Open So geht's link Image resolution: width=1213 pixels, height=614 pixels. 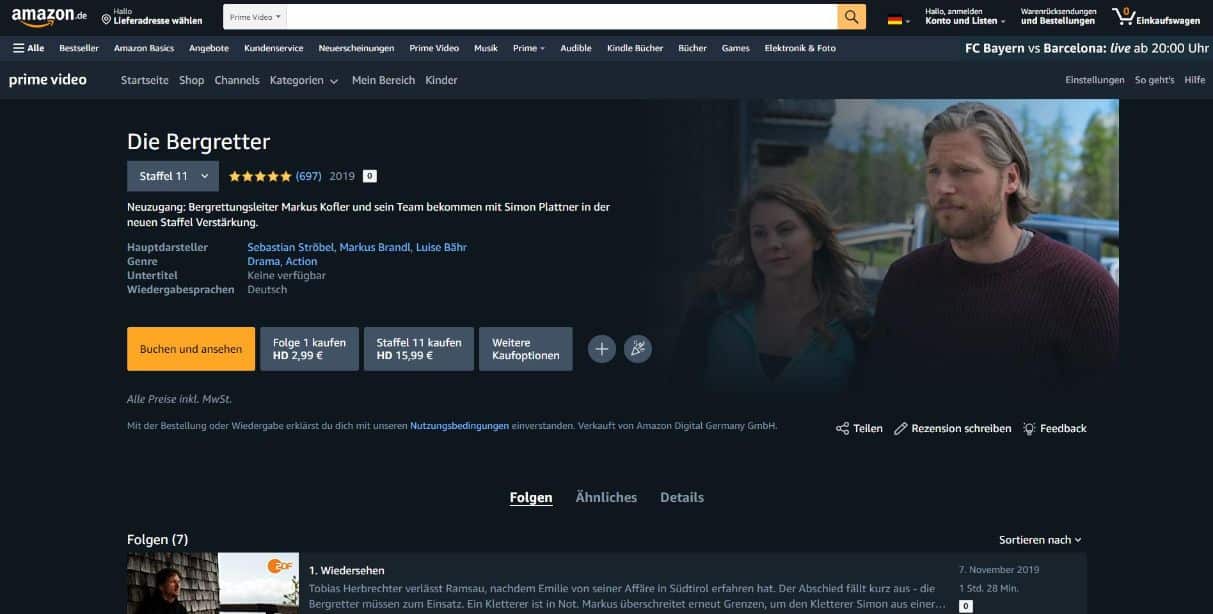(1154, 80)
